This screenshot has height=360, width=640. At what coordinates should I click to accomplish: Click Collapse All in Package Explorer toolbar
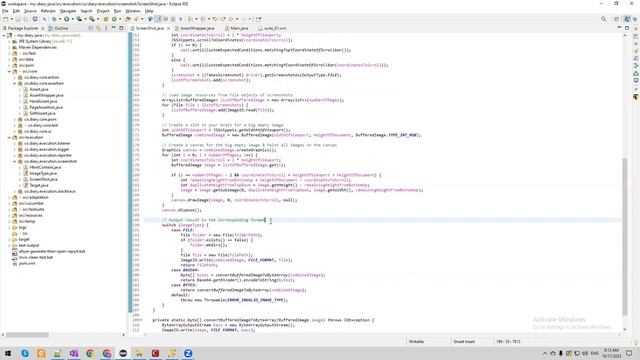91,28
